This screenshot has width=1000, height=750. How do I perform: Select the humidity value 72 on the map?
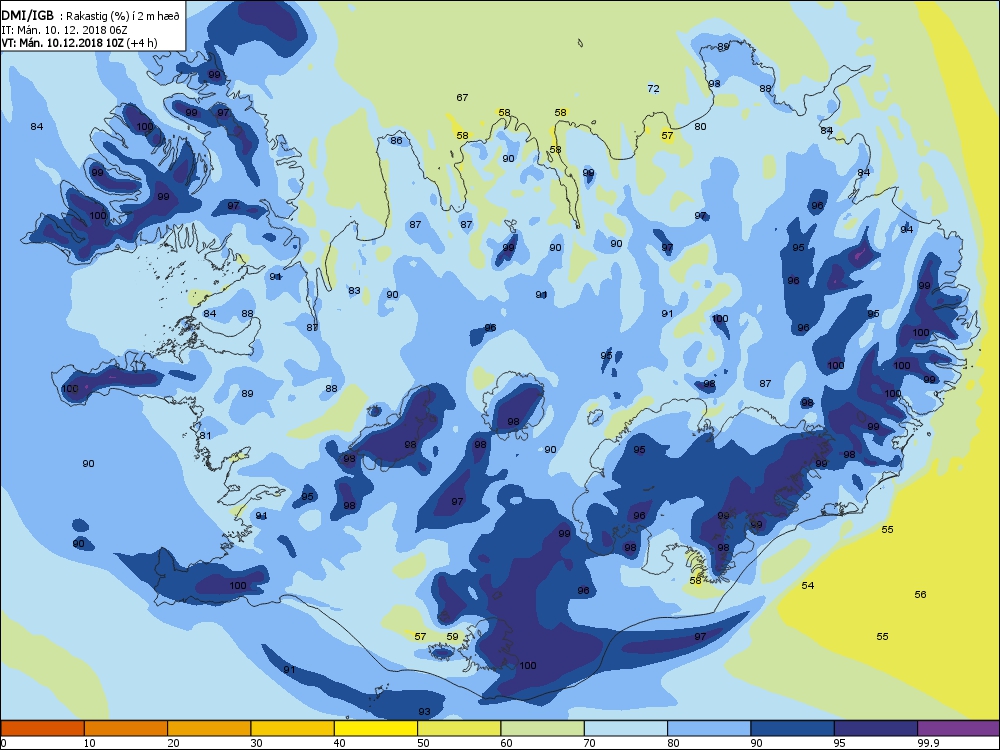coord(654,89)
